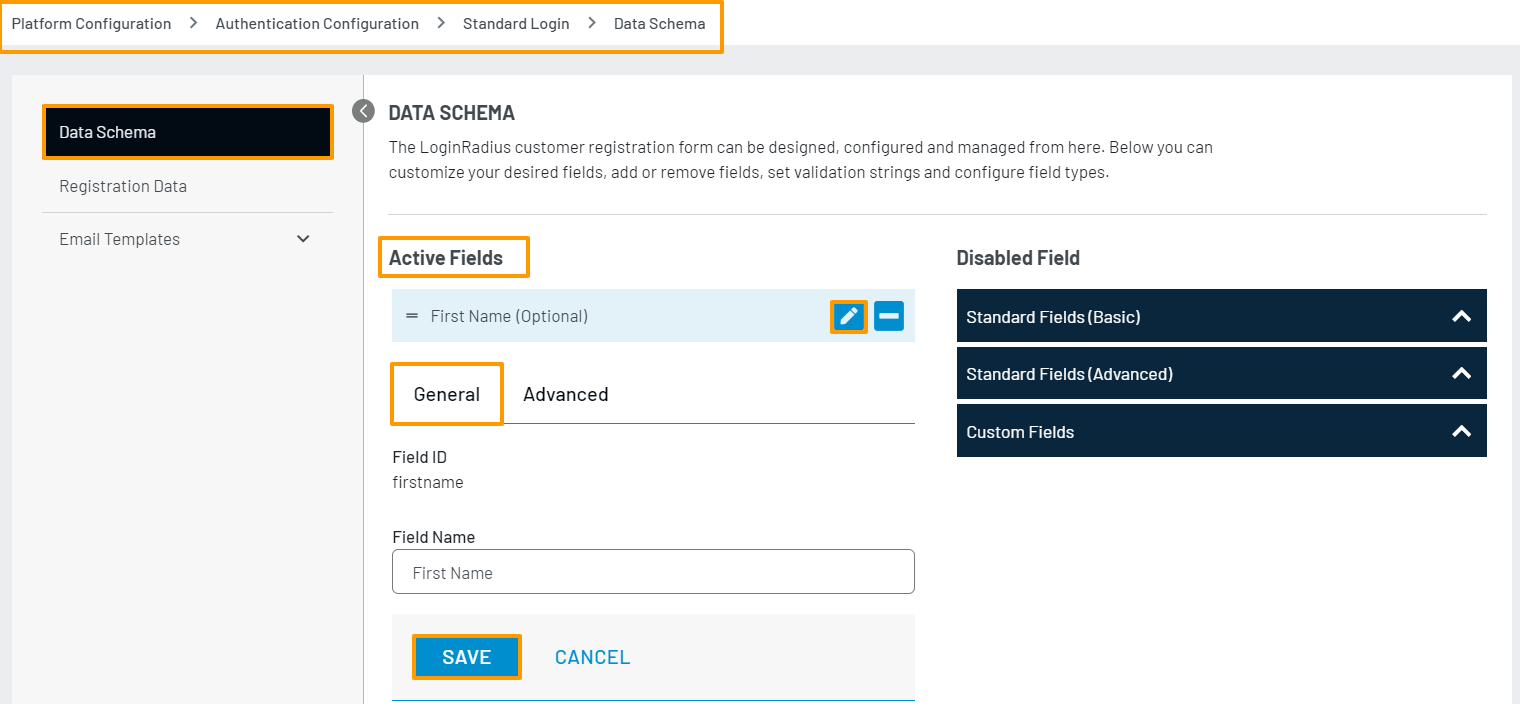1520x704 pixels.
Task: Collapse sidebar with the left arrow circle
Action: [363, 111]
